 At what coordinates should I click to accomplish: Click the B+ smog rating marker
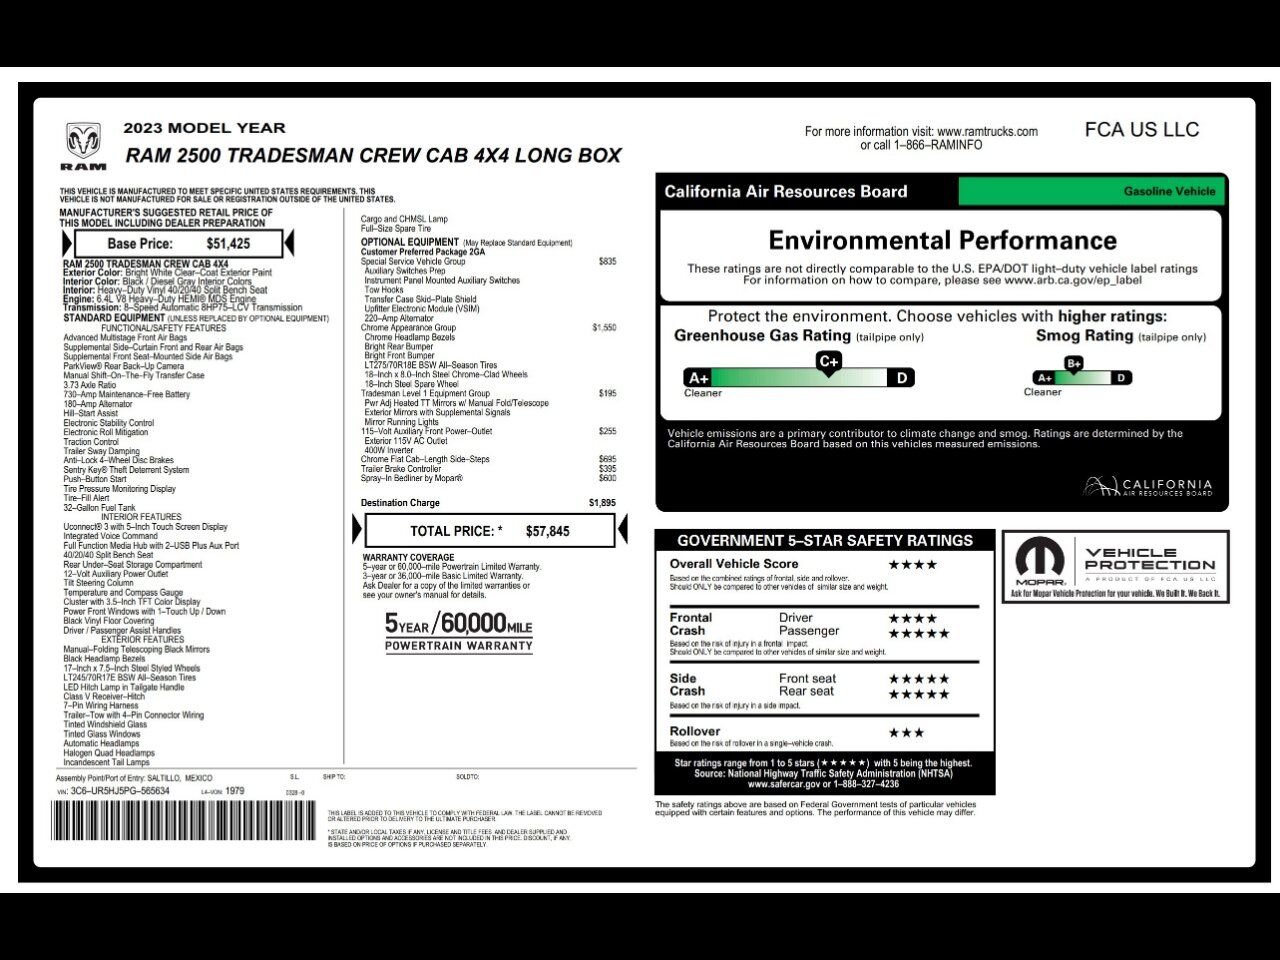click(x=1074, y=364)
